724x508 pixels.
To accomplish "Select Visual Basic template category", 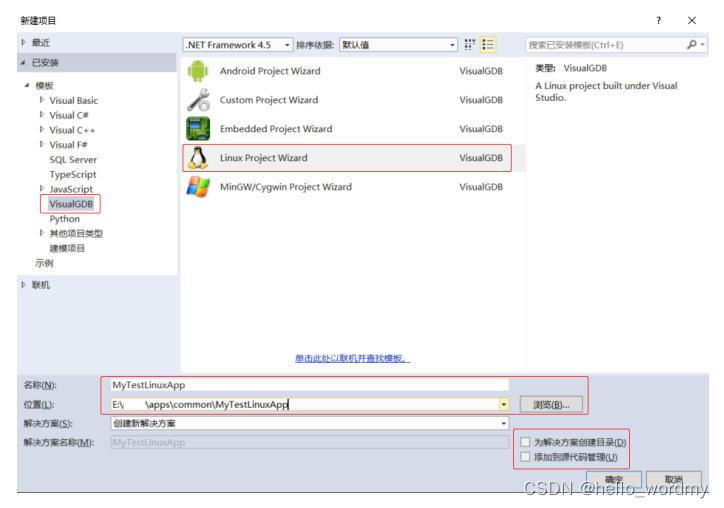I will click(x=73, y=101).
